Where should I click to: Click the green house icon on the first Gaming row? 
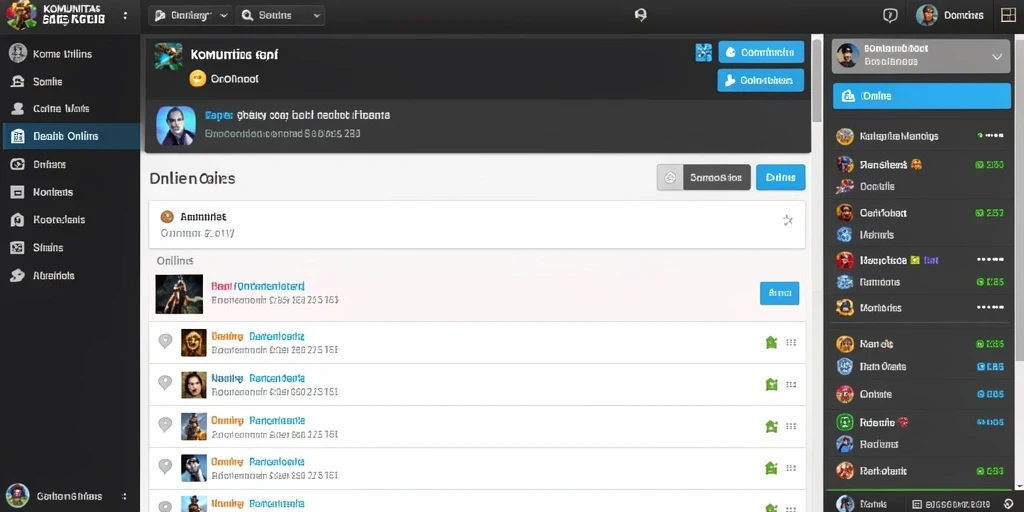pyautogui.click(x=771, y=342)
